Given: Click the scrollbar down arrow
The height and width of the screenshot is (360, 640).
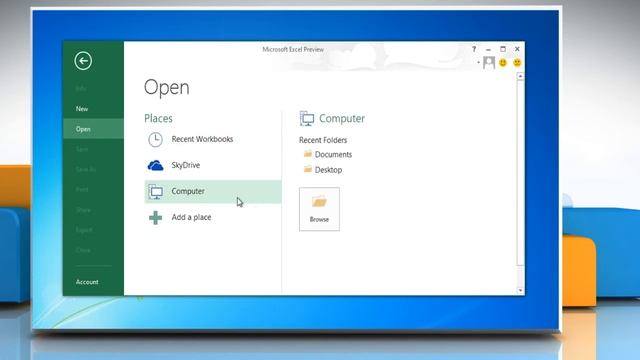Looking at the screenshot, I should click(520, 290).
